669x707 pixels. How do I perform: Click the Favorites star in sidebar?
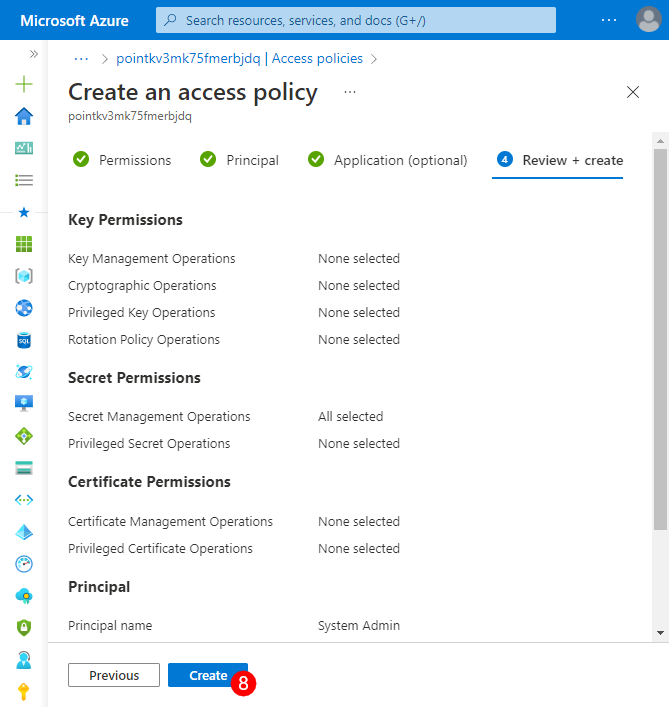pos(24,212)
